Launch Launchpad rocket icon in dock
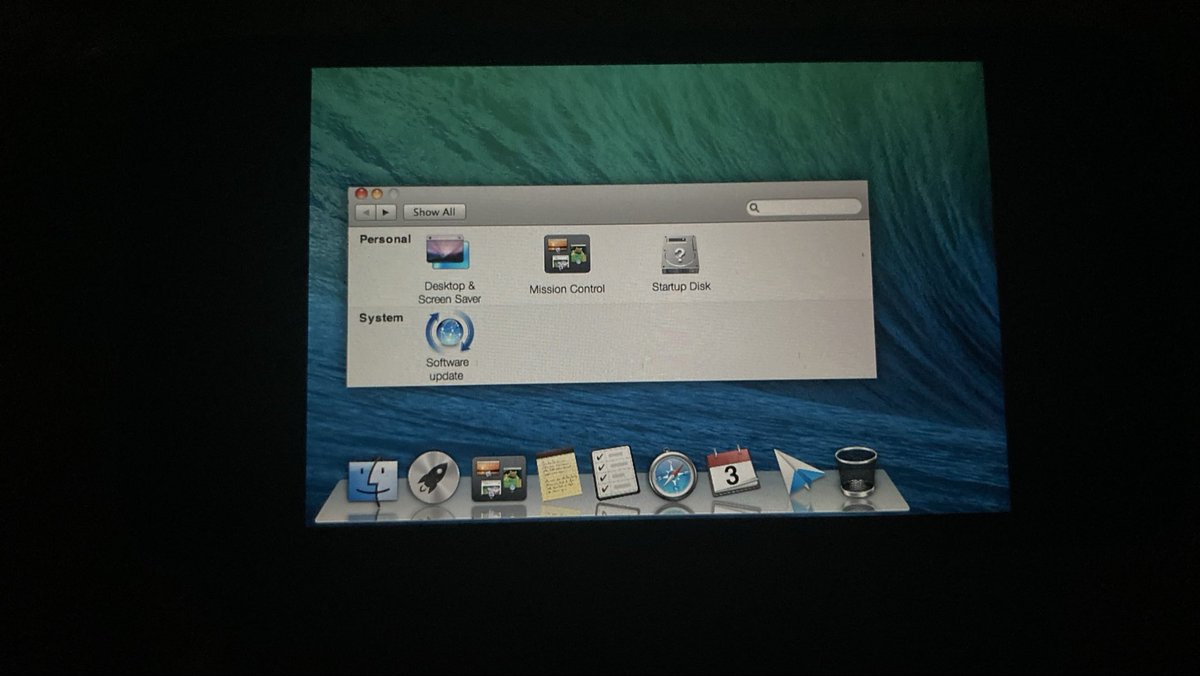 point(434,478)
